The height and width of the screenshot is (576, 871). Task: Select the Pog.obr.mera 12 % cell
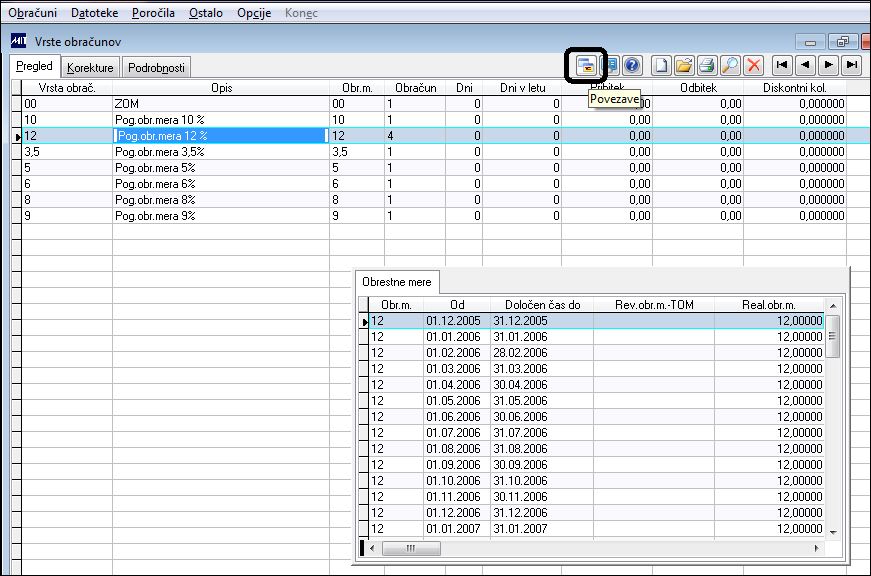(221, 136)
